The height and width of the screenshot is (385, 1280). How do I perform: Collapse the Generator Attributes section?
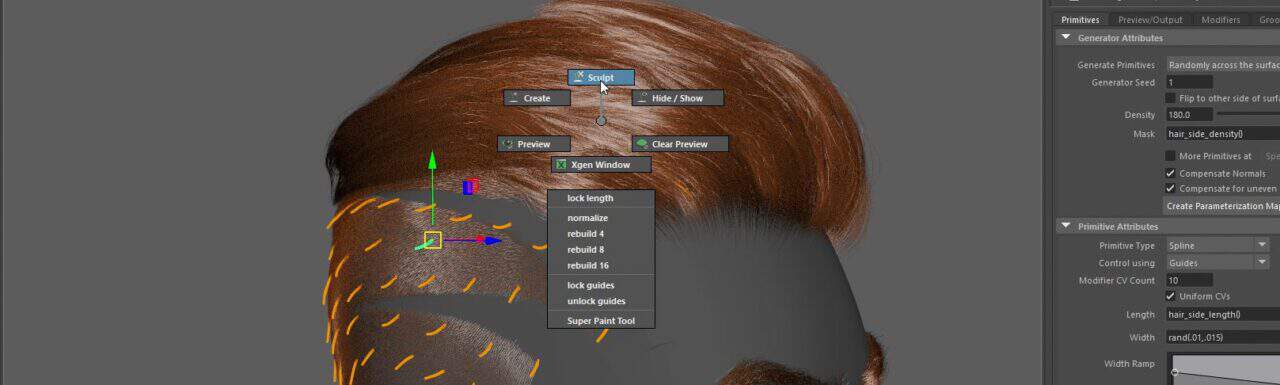[x=1066, y=38]
